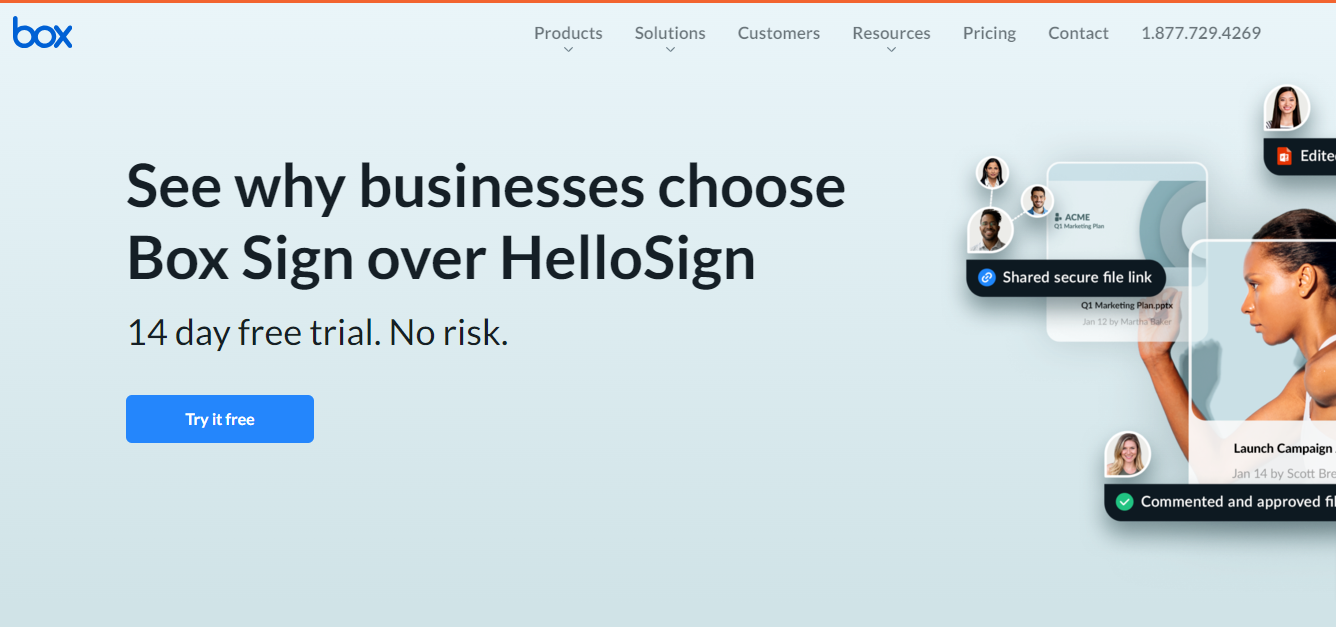Click the avatar next to Commented and approved
Screen dimensions: 1336x627
(x=1129, y=454)
